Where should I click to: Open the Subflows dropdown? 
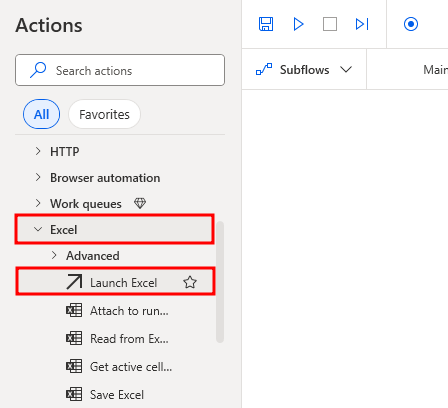pos(304,70)
